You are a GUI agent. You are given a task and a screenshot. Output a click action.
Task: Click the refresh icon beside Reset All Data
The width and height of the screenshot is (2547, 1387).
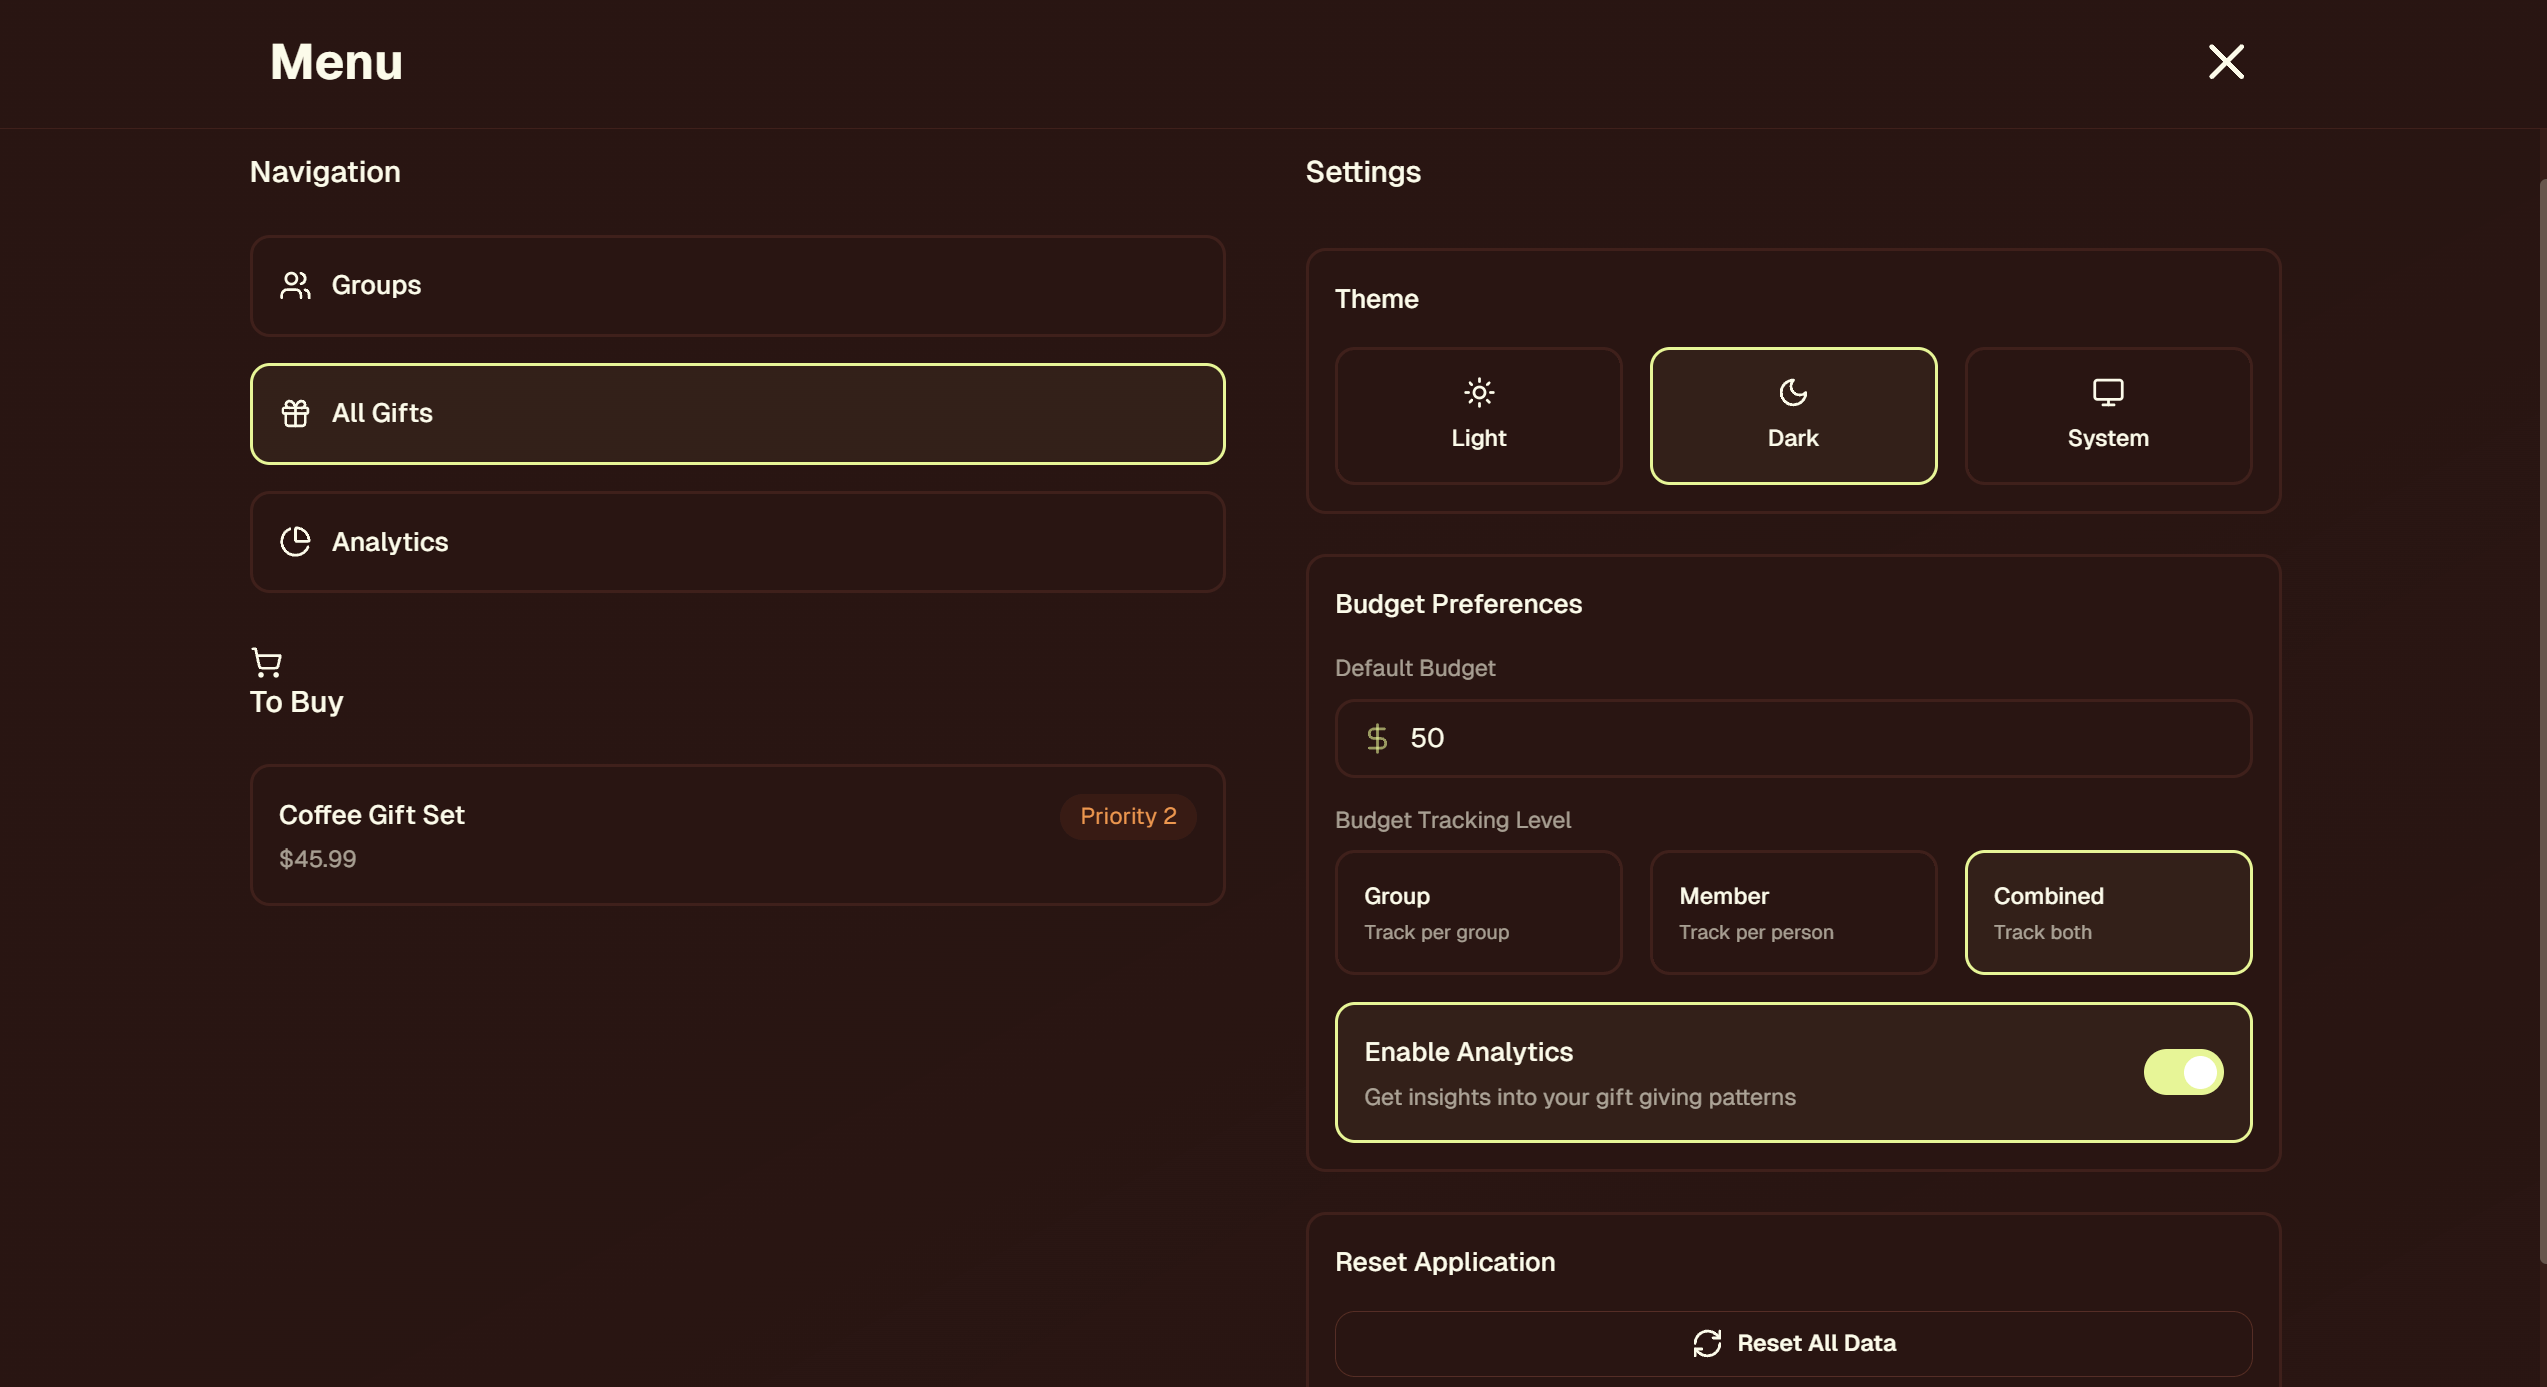1706,1343
